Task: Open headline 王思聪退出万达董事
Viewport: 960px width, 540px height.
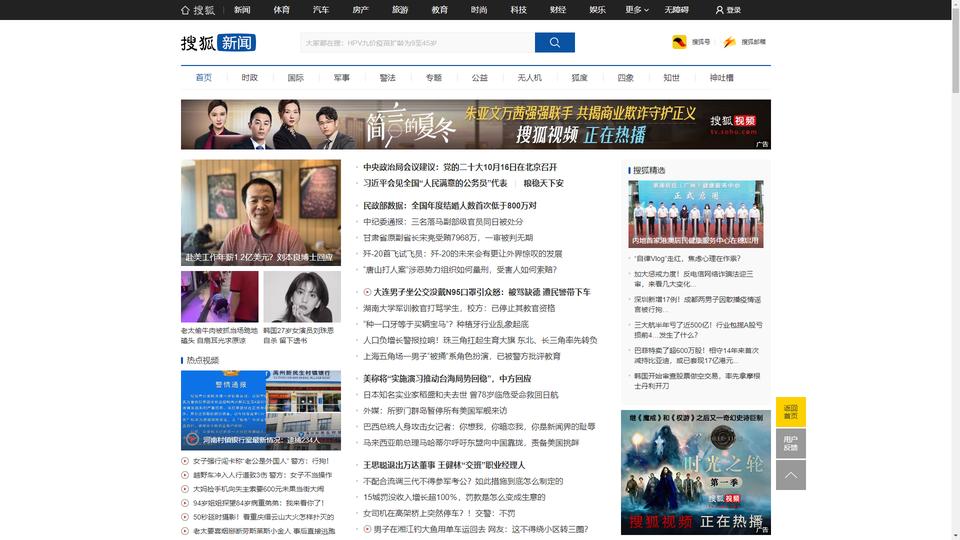Action: [x=444, y=465]
